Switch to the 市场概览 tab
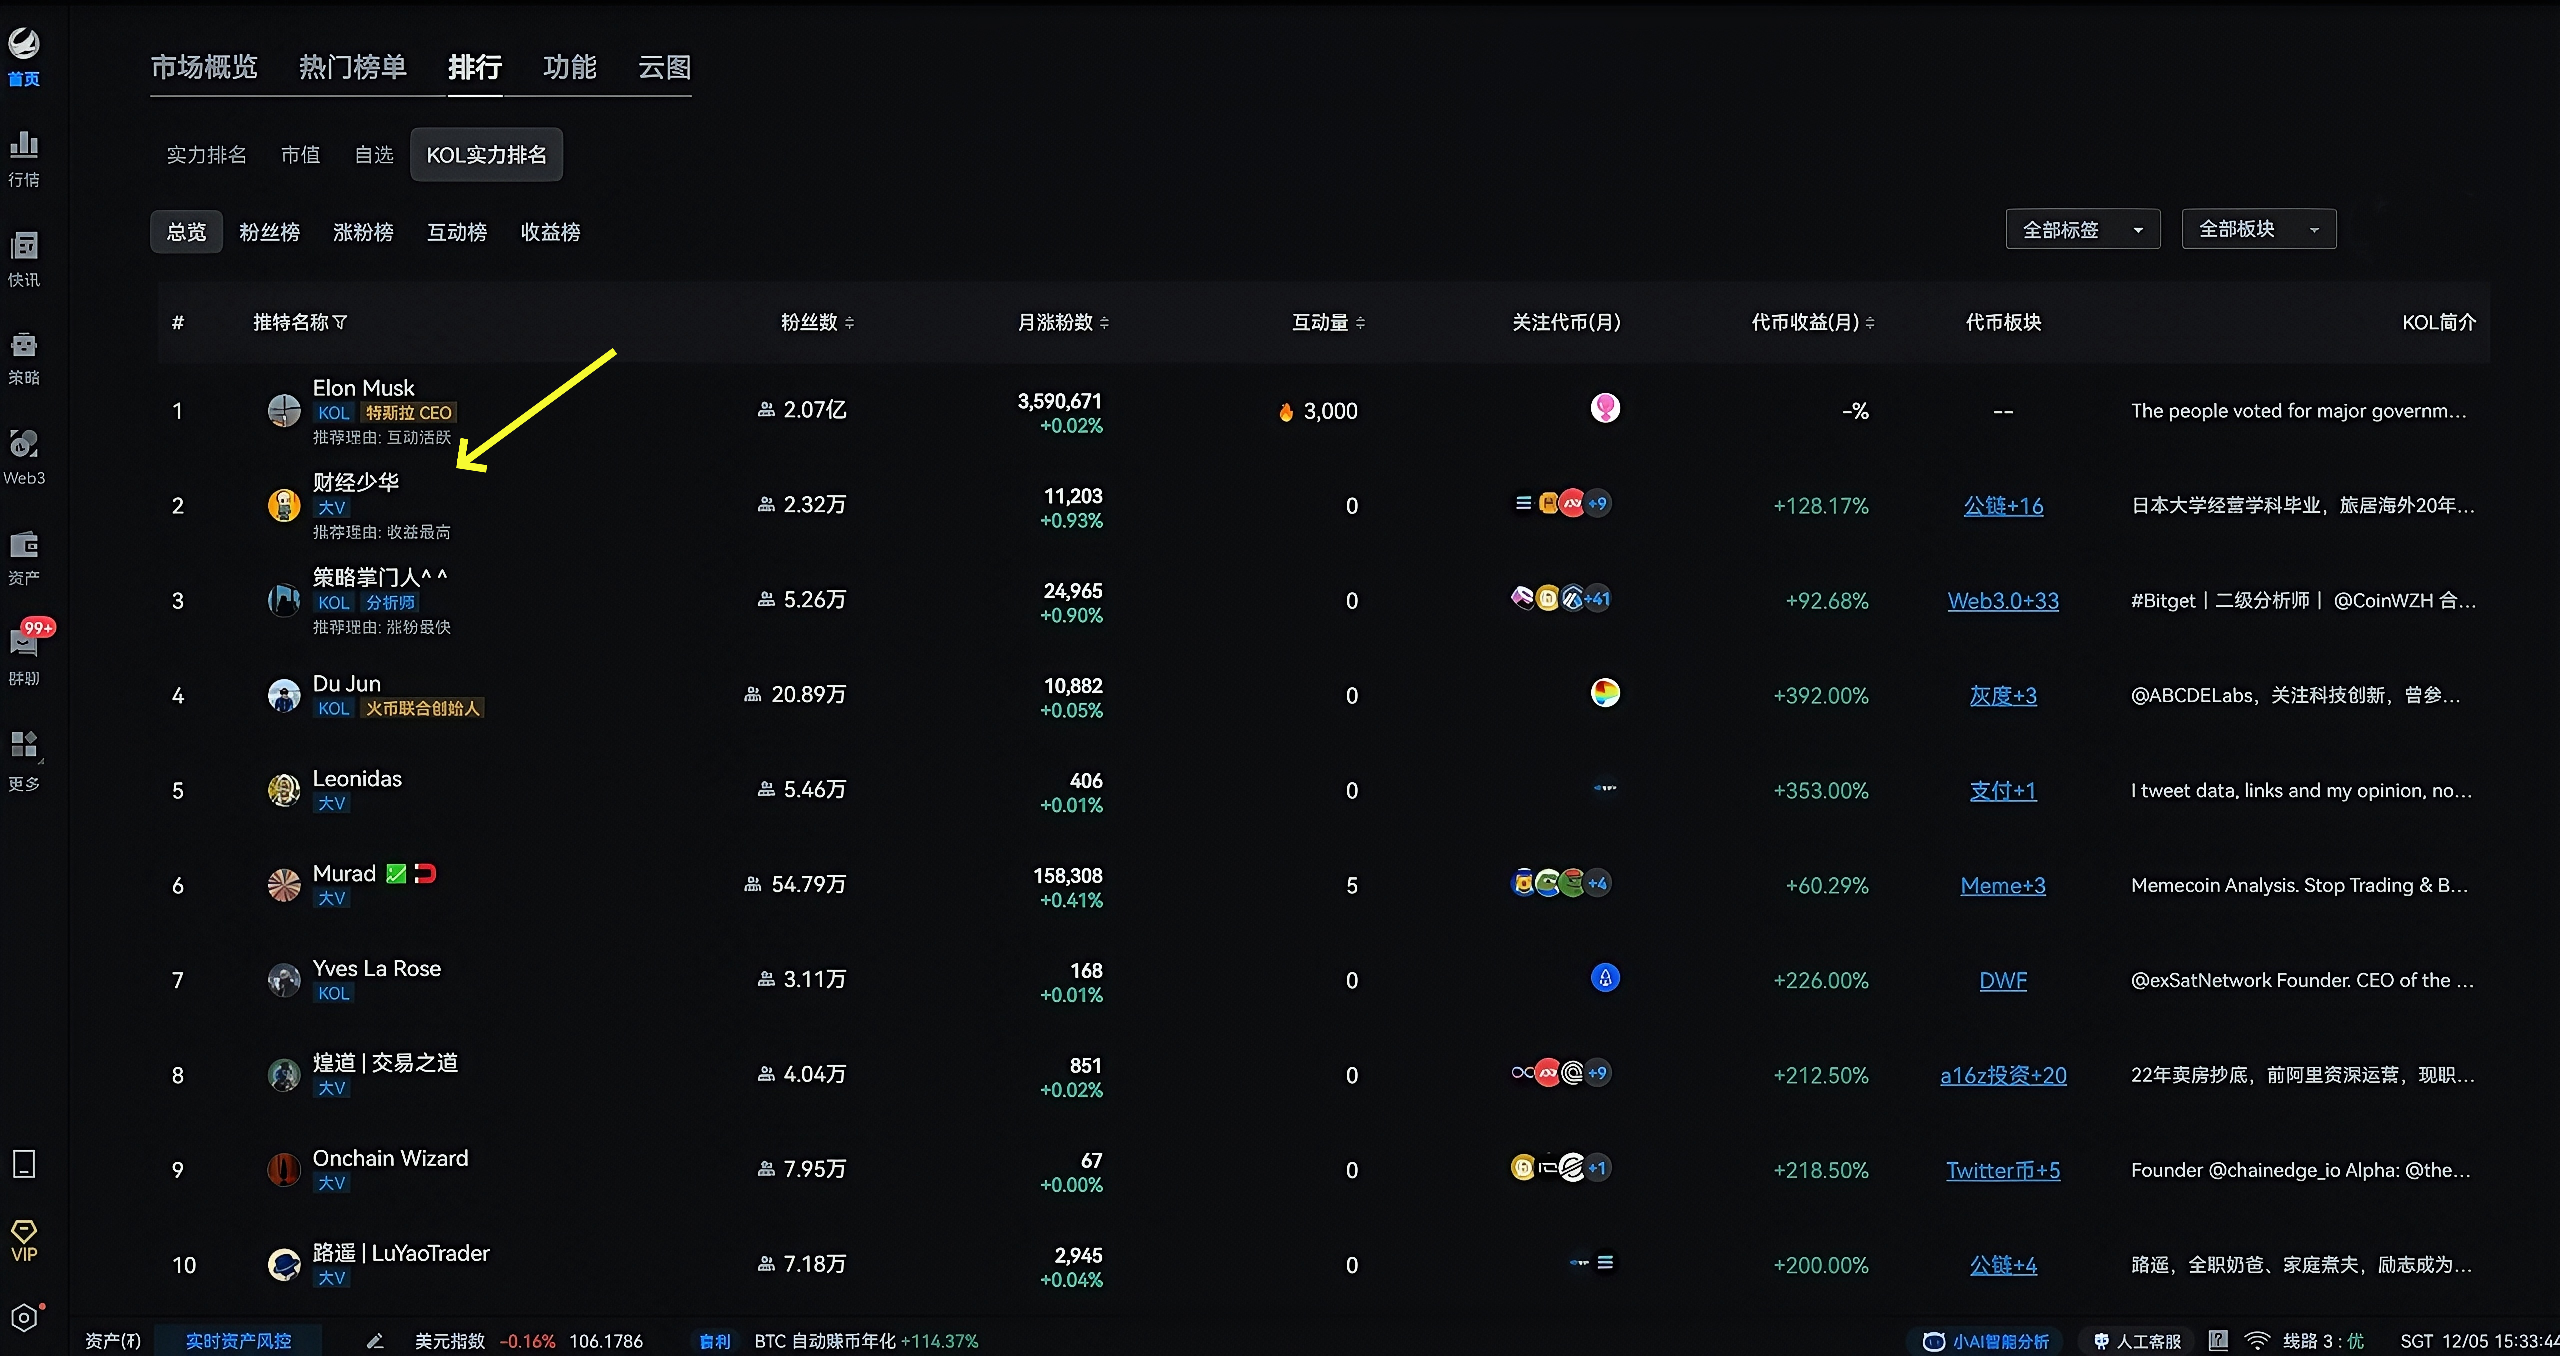The width and height of the screenshot is (2560, 1356). point(204,67)
